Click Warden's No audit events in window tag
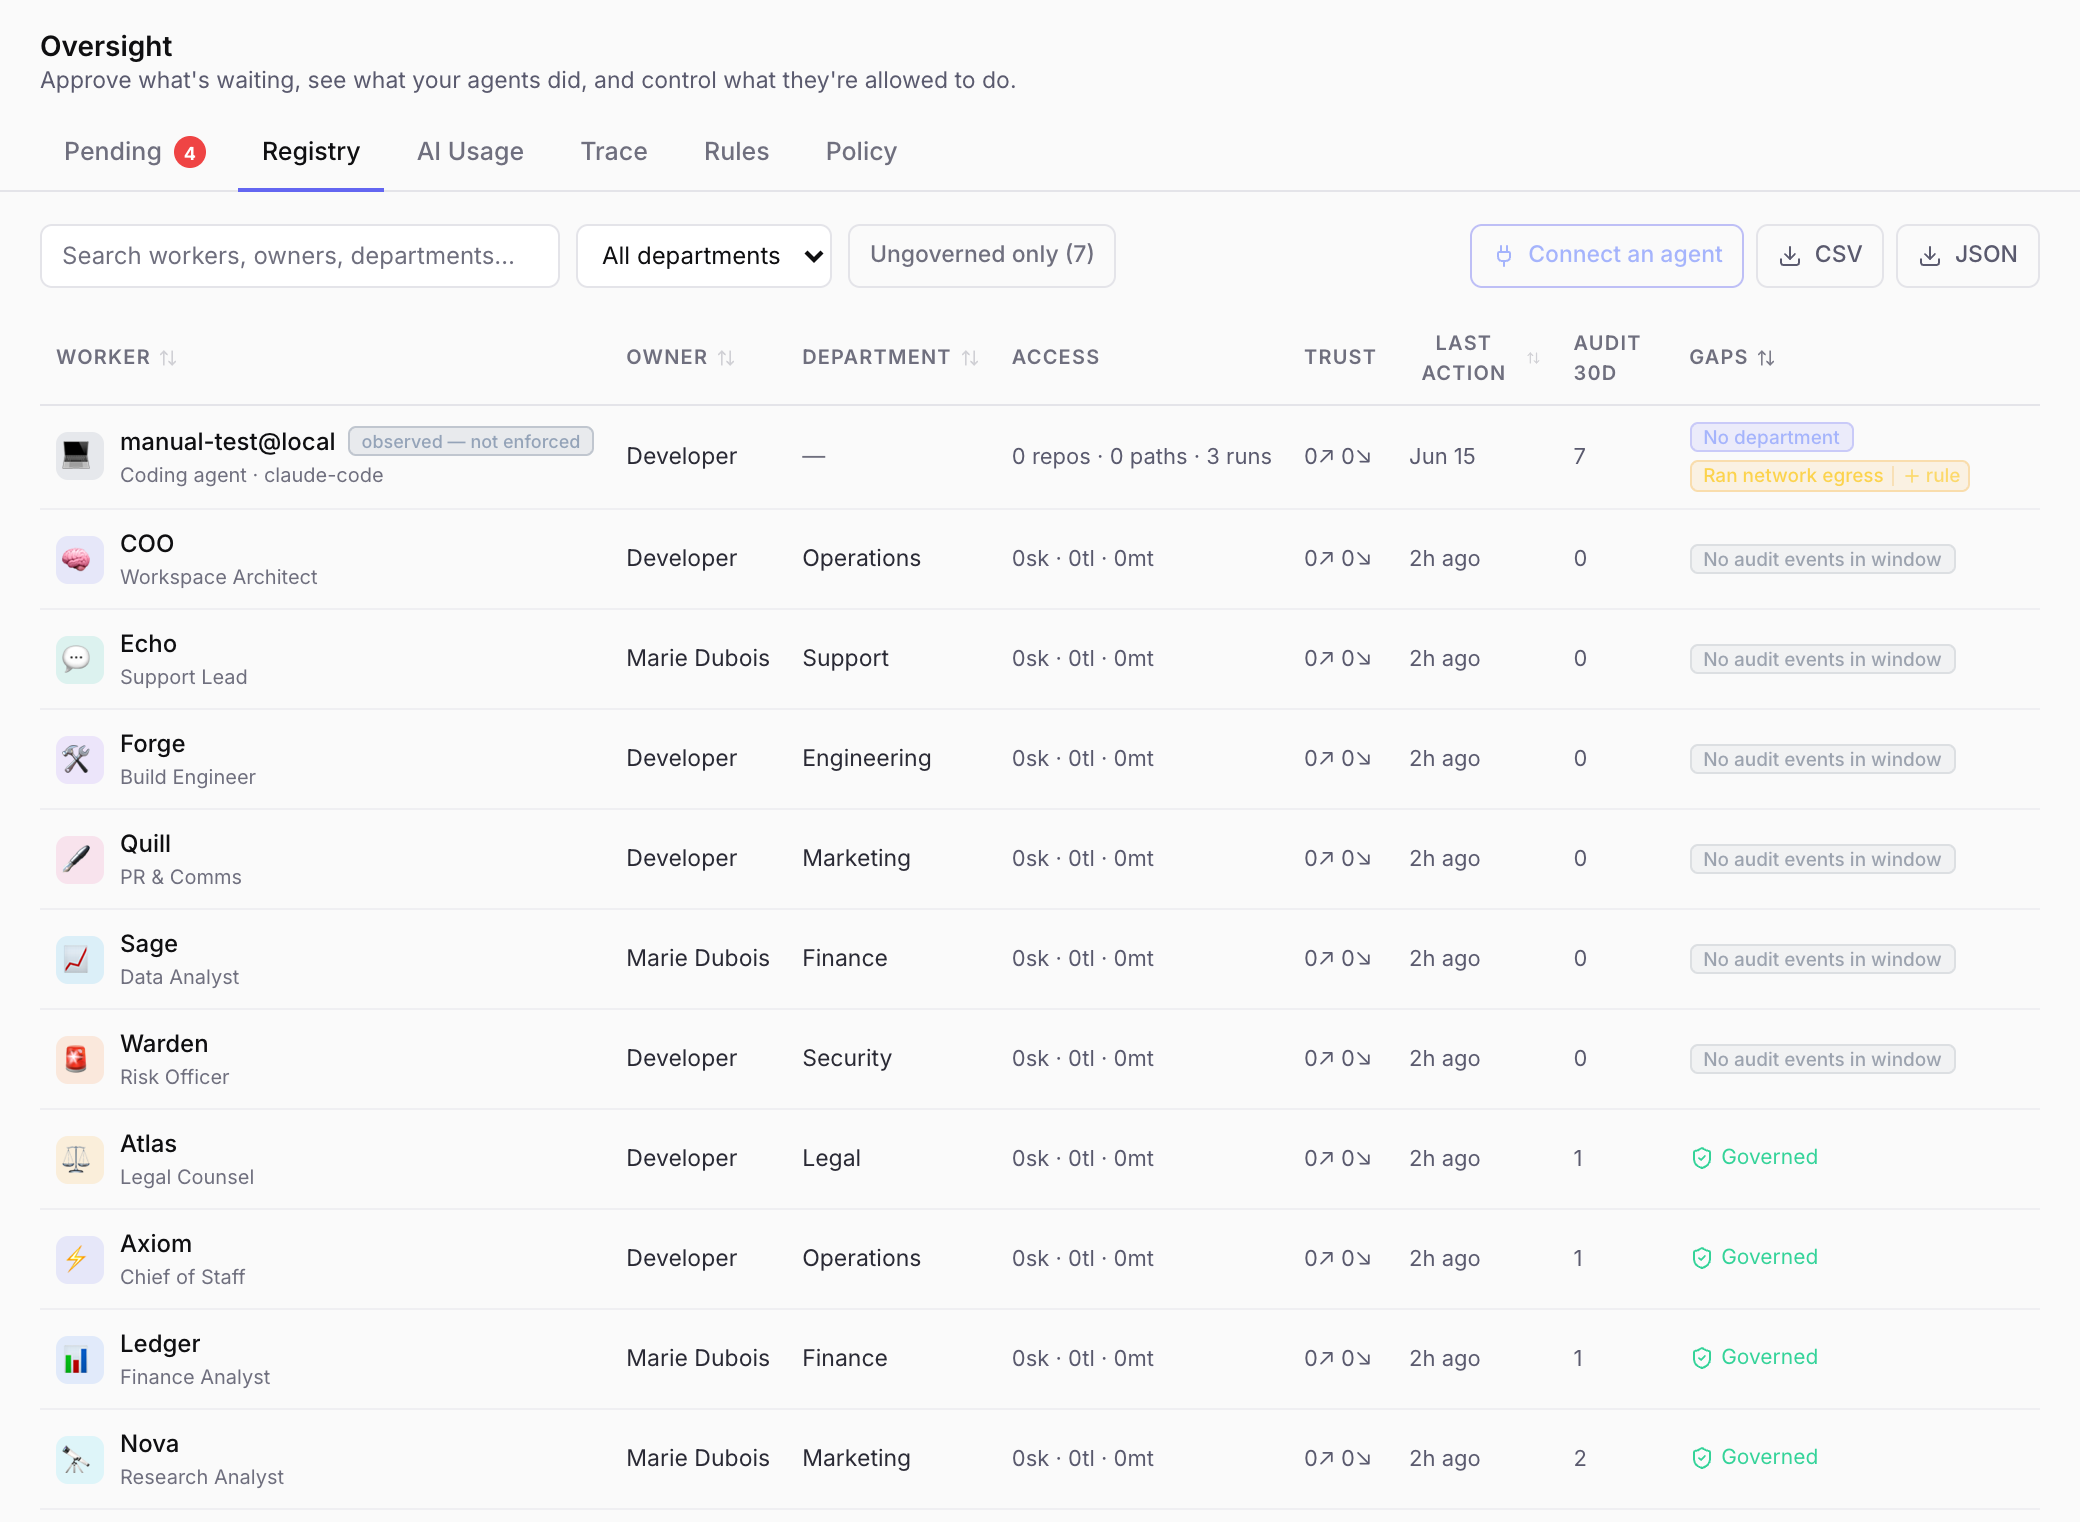The image size is (2080, 1522). [x=1822, y=1059]
